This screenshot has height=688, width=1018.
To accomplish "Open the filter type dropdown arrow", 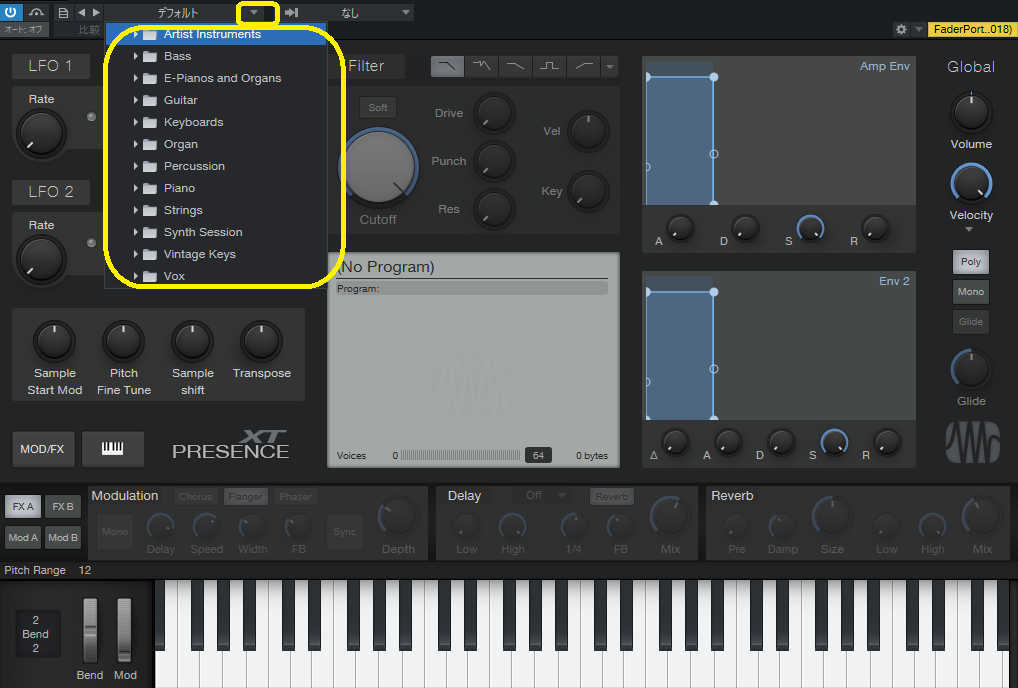I will pyautogui.click(x=610, y=66).
